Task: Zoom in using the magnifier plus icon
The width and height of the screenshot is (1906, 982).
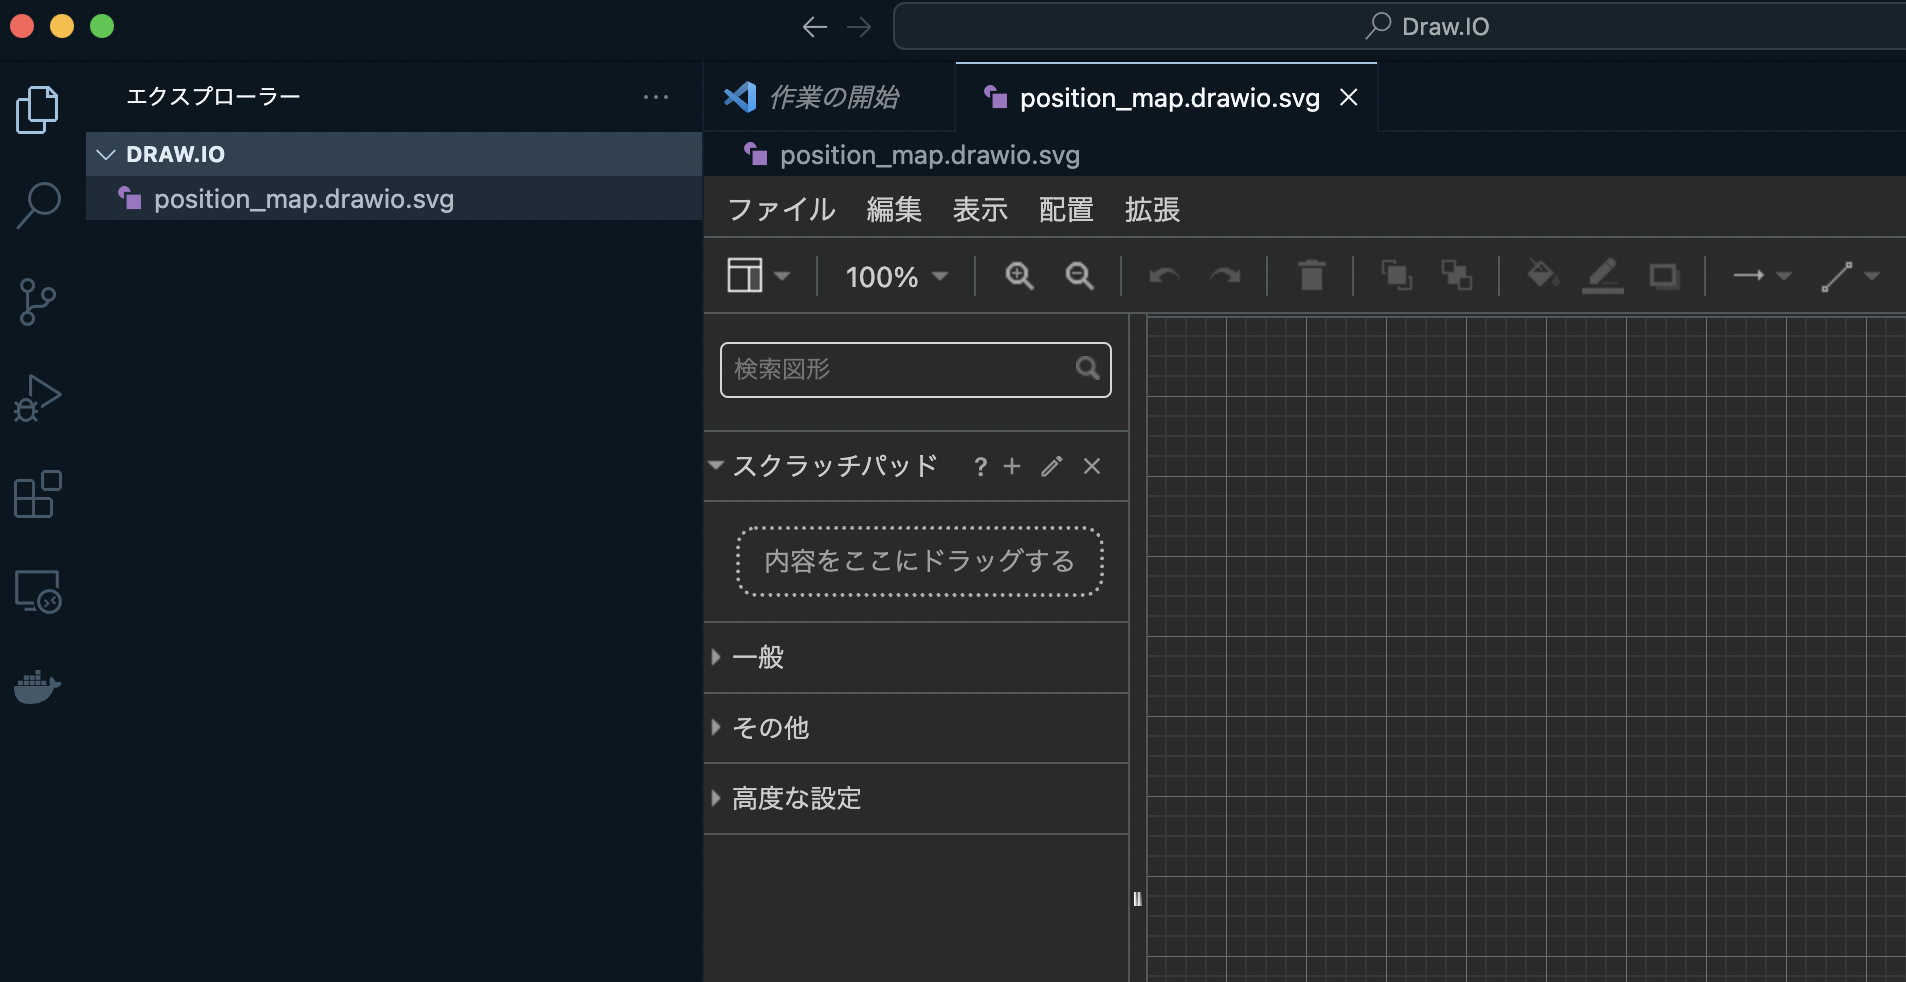Action: point(1018,277)
